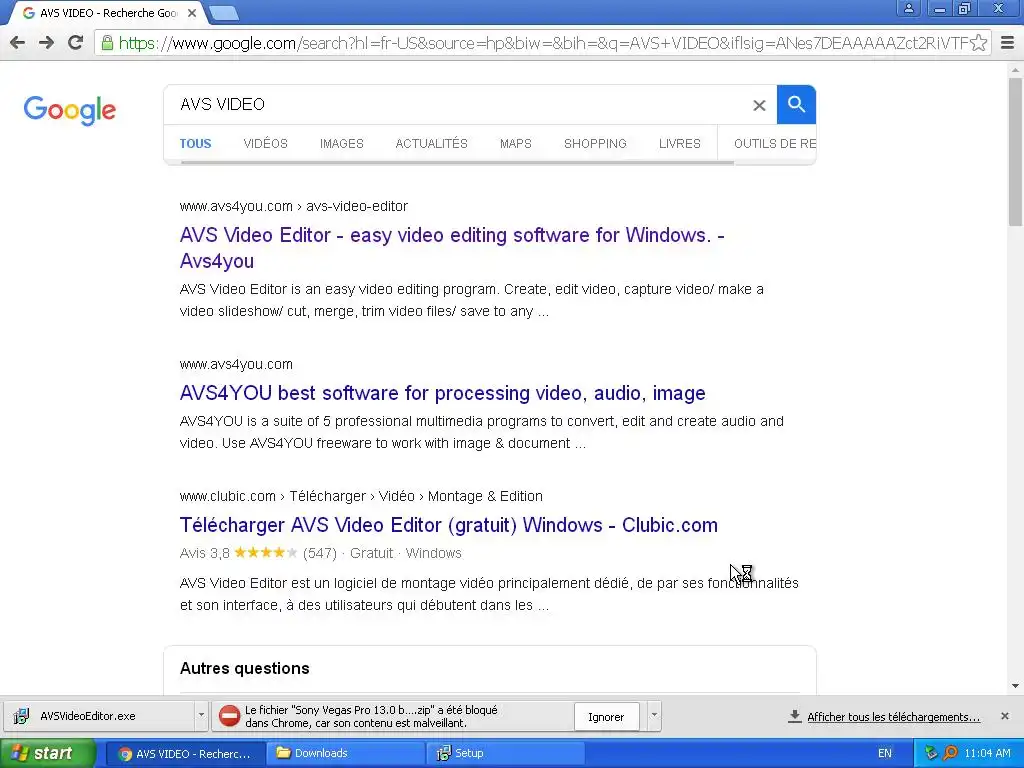Switch to the IMAGES tab
Viewport: 1024px width, 768px height.
(342, 144)
